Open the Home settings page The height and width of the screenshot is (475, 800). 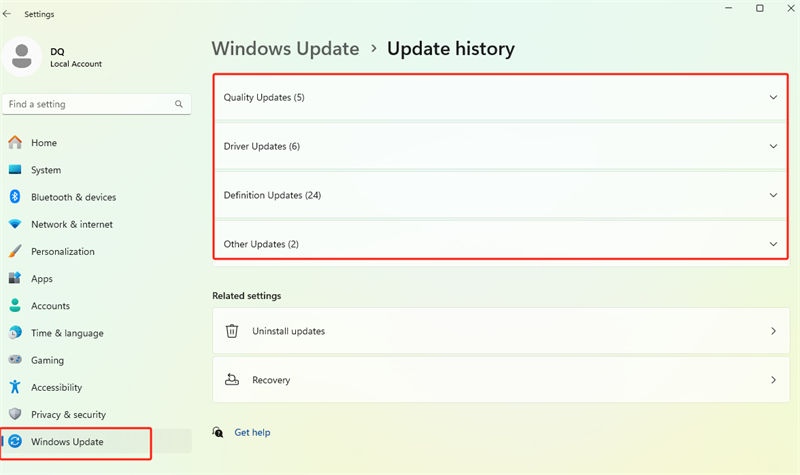click(x=97, y=142)
